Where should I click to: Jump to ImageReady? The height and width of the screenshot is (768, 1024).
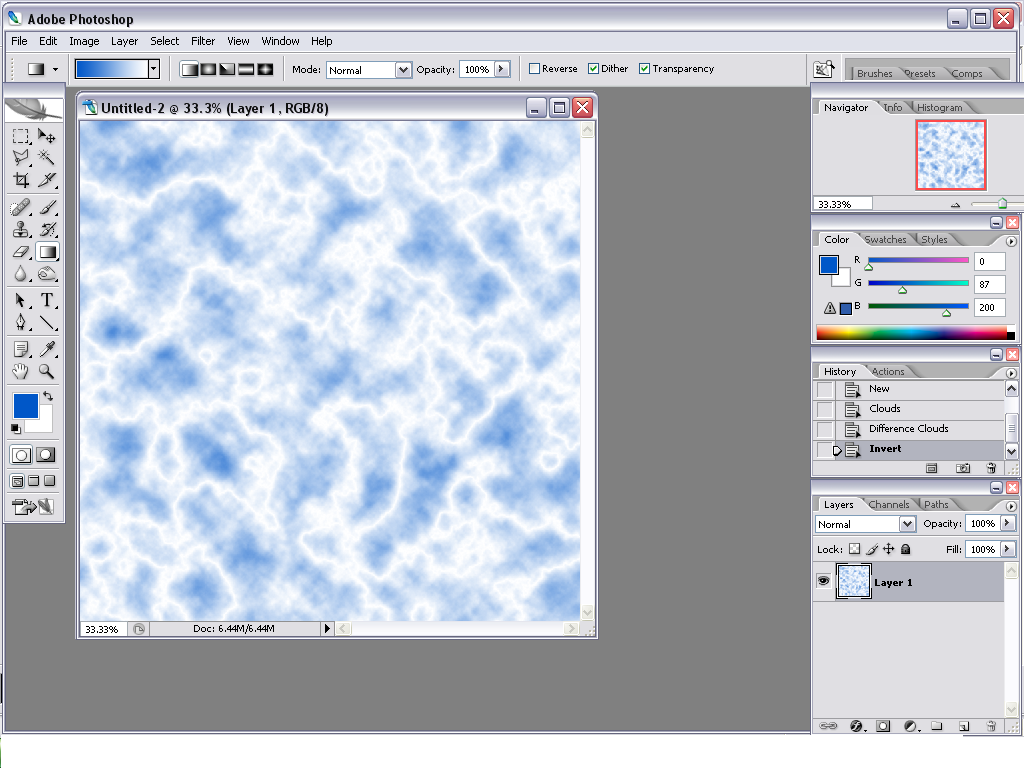(32, 506)
